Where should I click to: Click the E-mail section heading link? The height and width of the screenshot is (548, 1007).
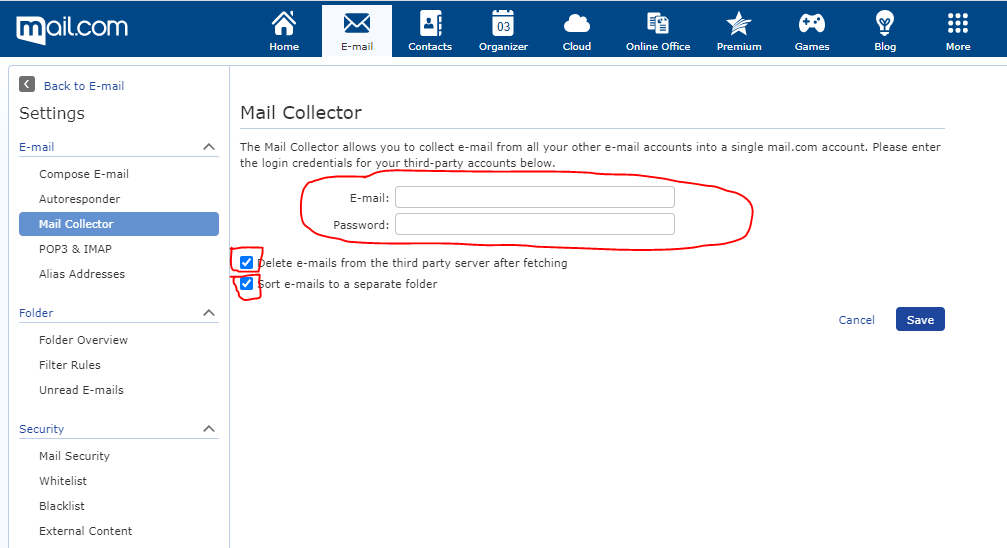[37, 147]
